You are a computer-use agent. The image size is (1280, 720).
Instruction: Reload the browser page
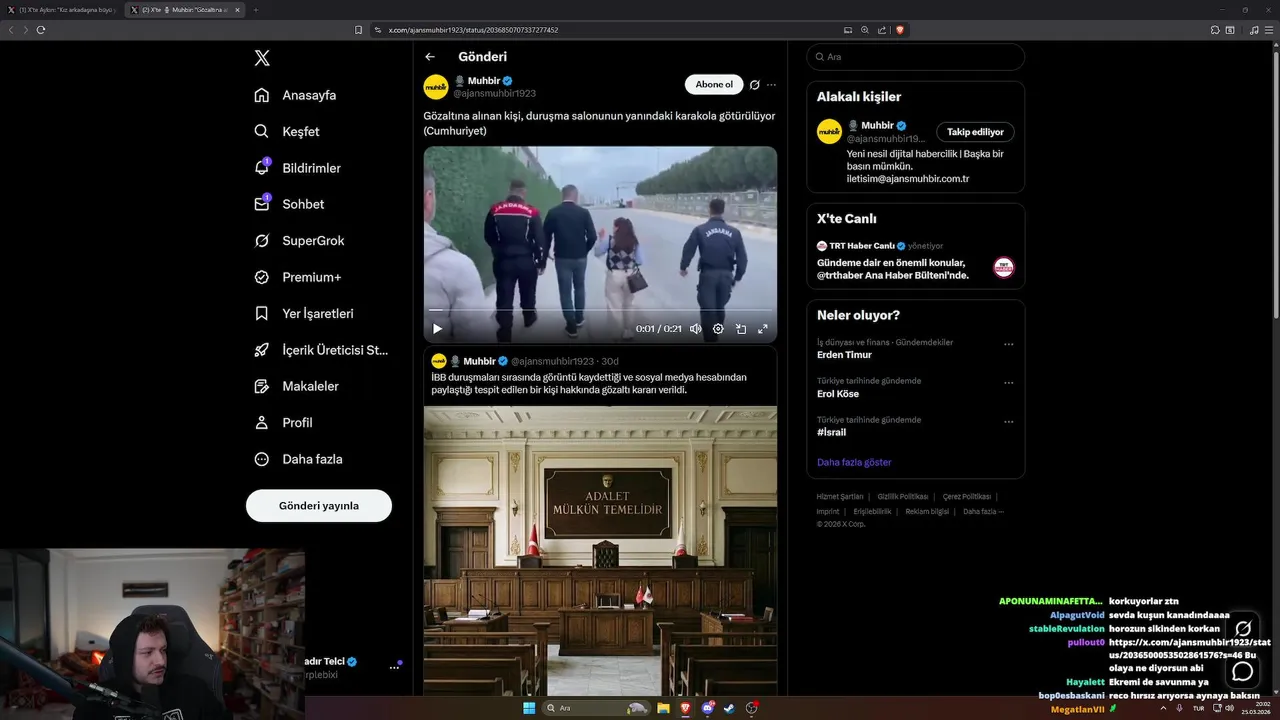tap(41, 30)
